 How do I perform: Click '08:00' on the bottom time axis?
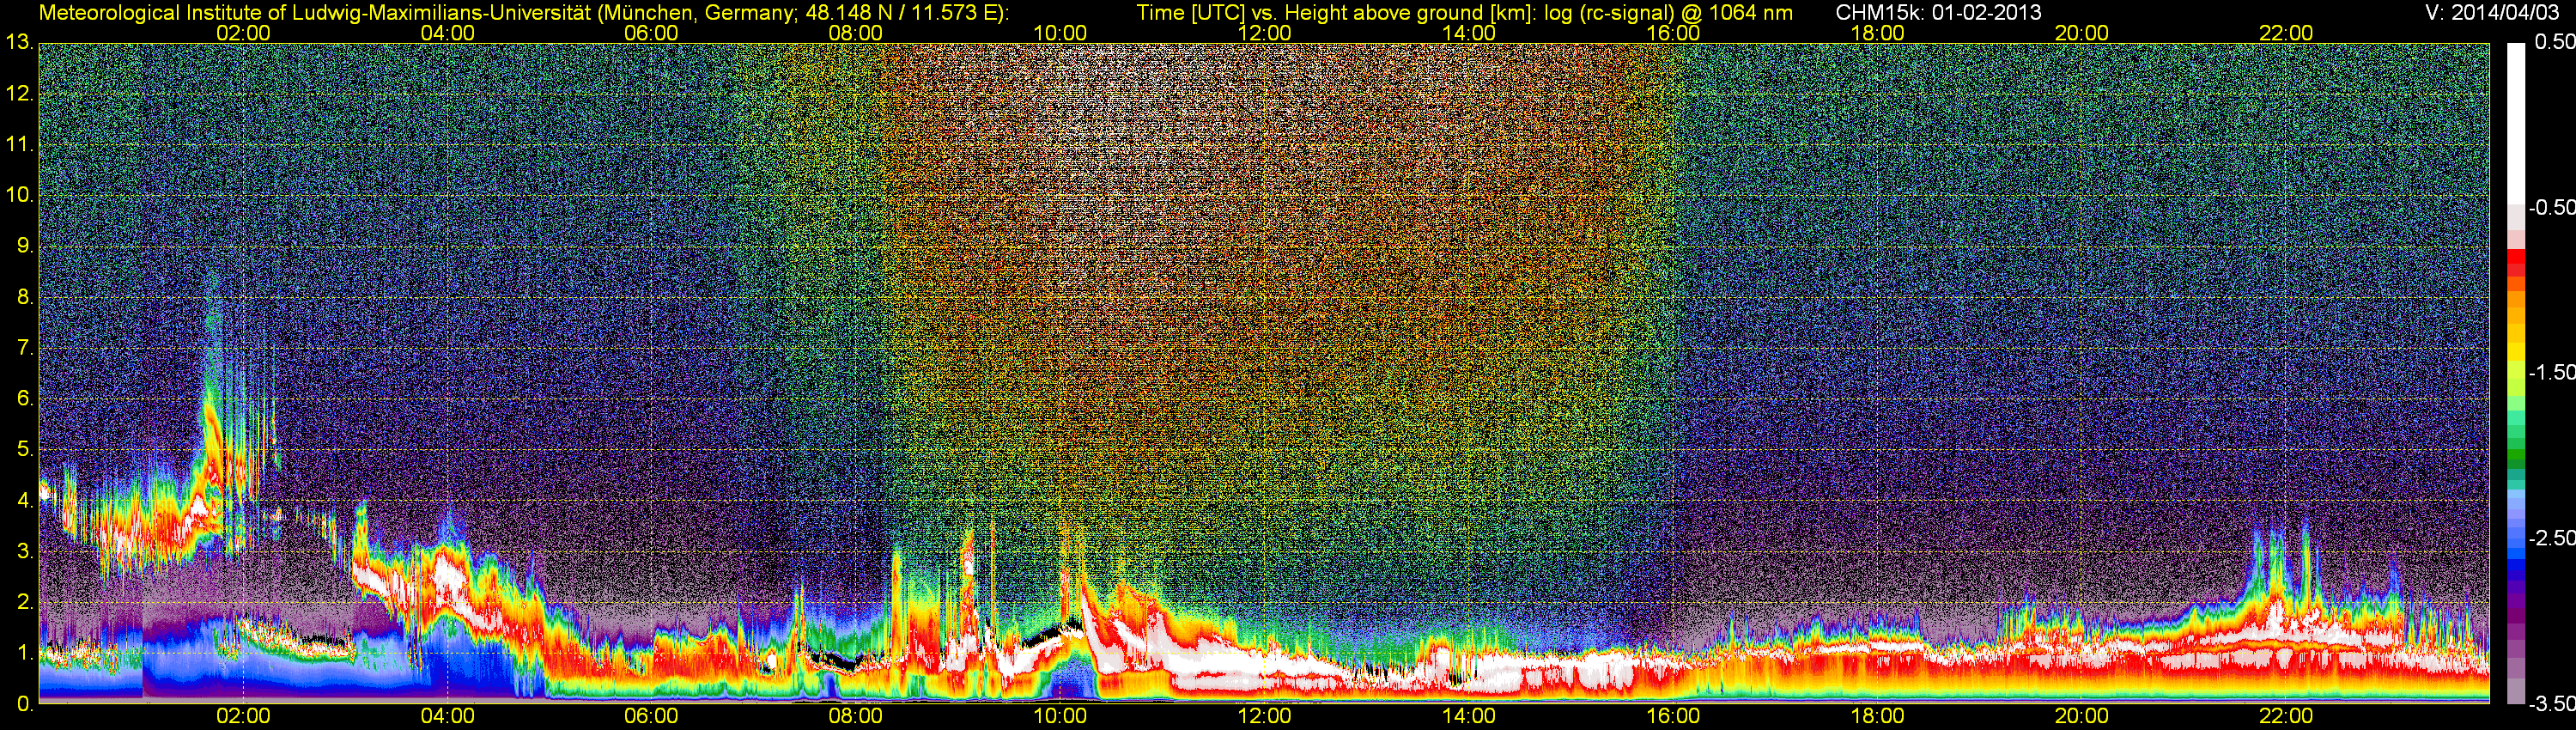(x=856, y=716)
